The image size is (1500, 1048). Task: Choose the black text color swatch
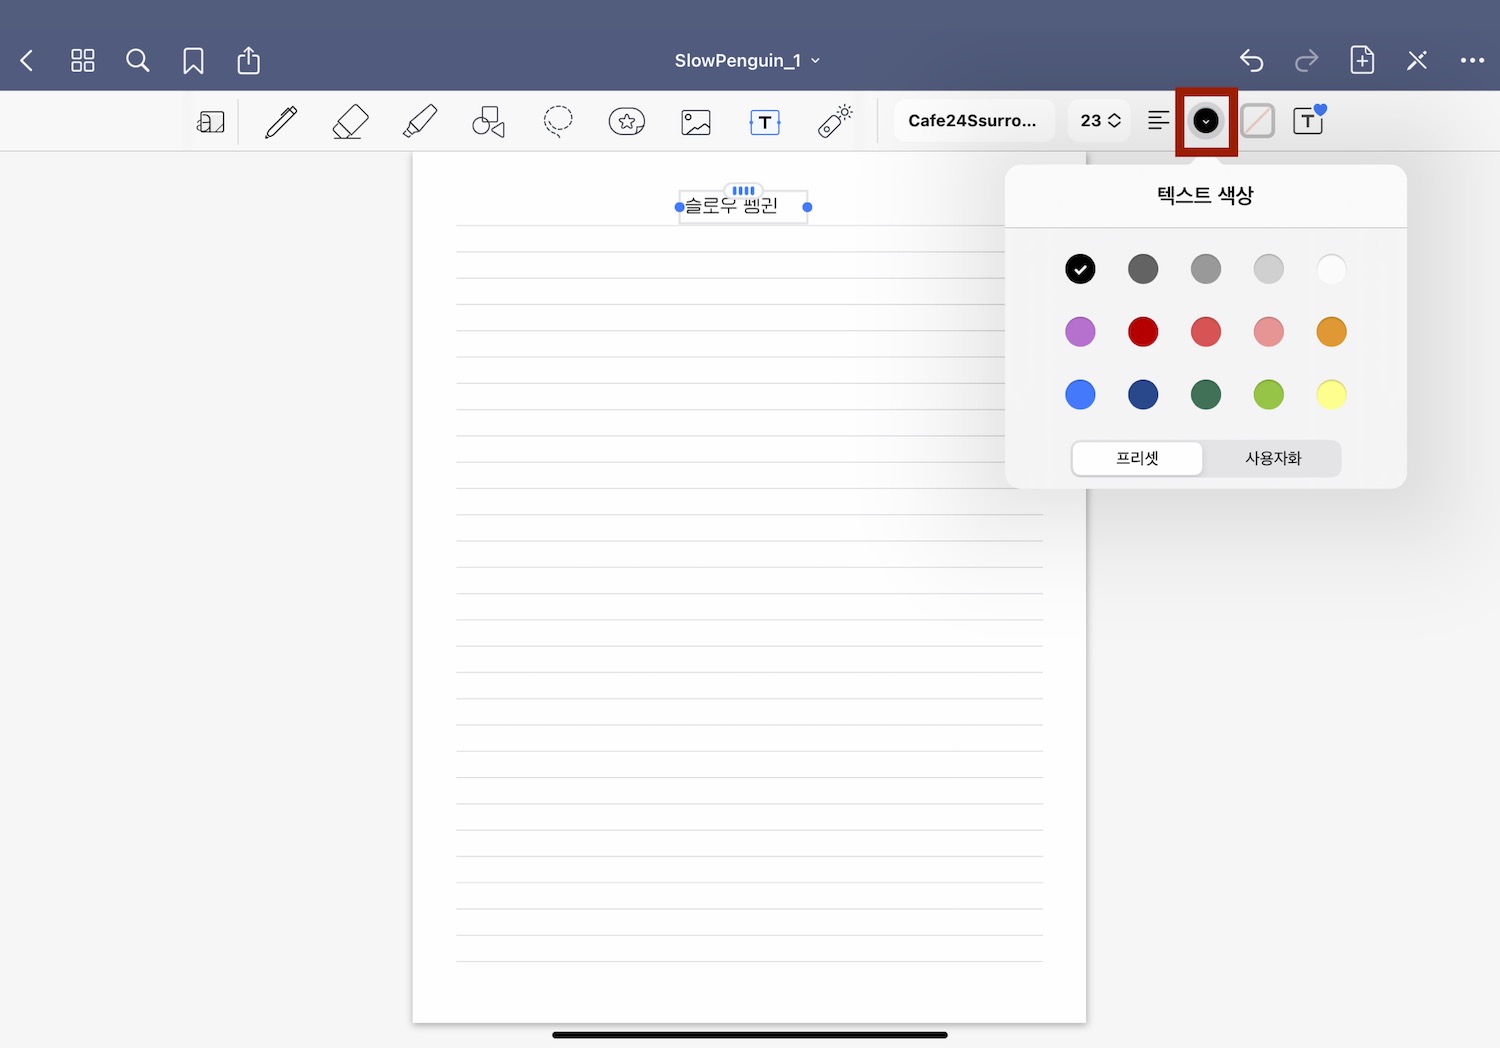1080,269
